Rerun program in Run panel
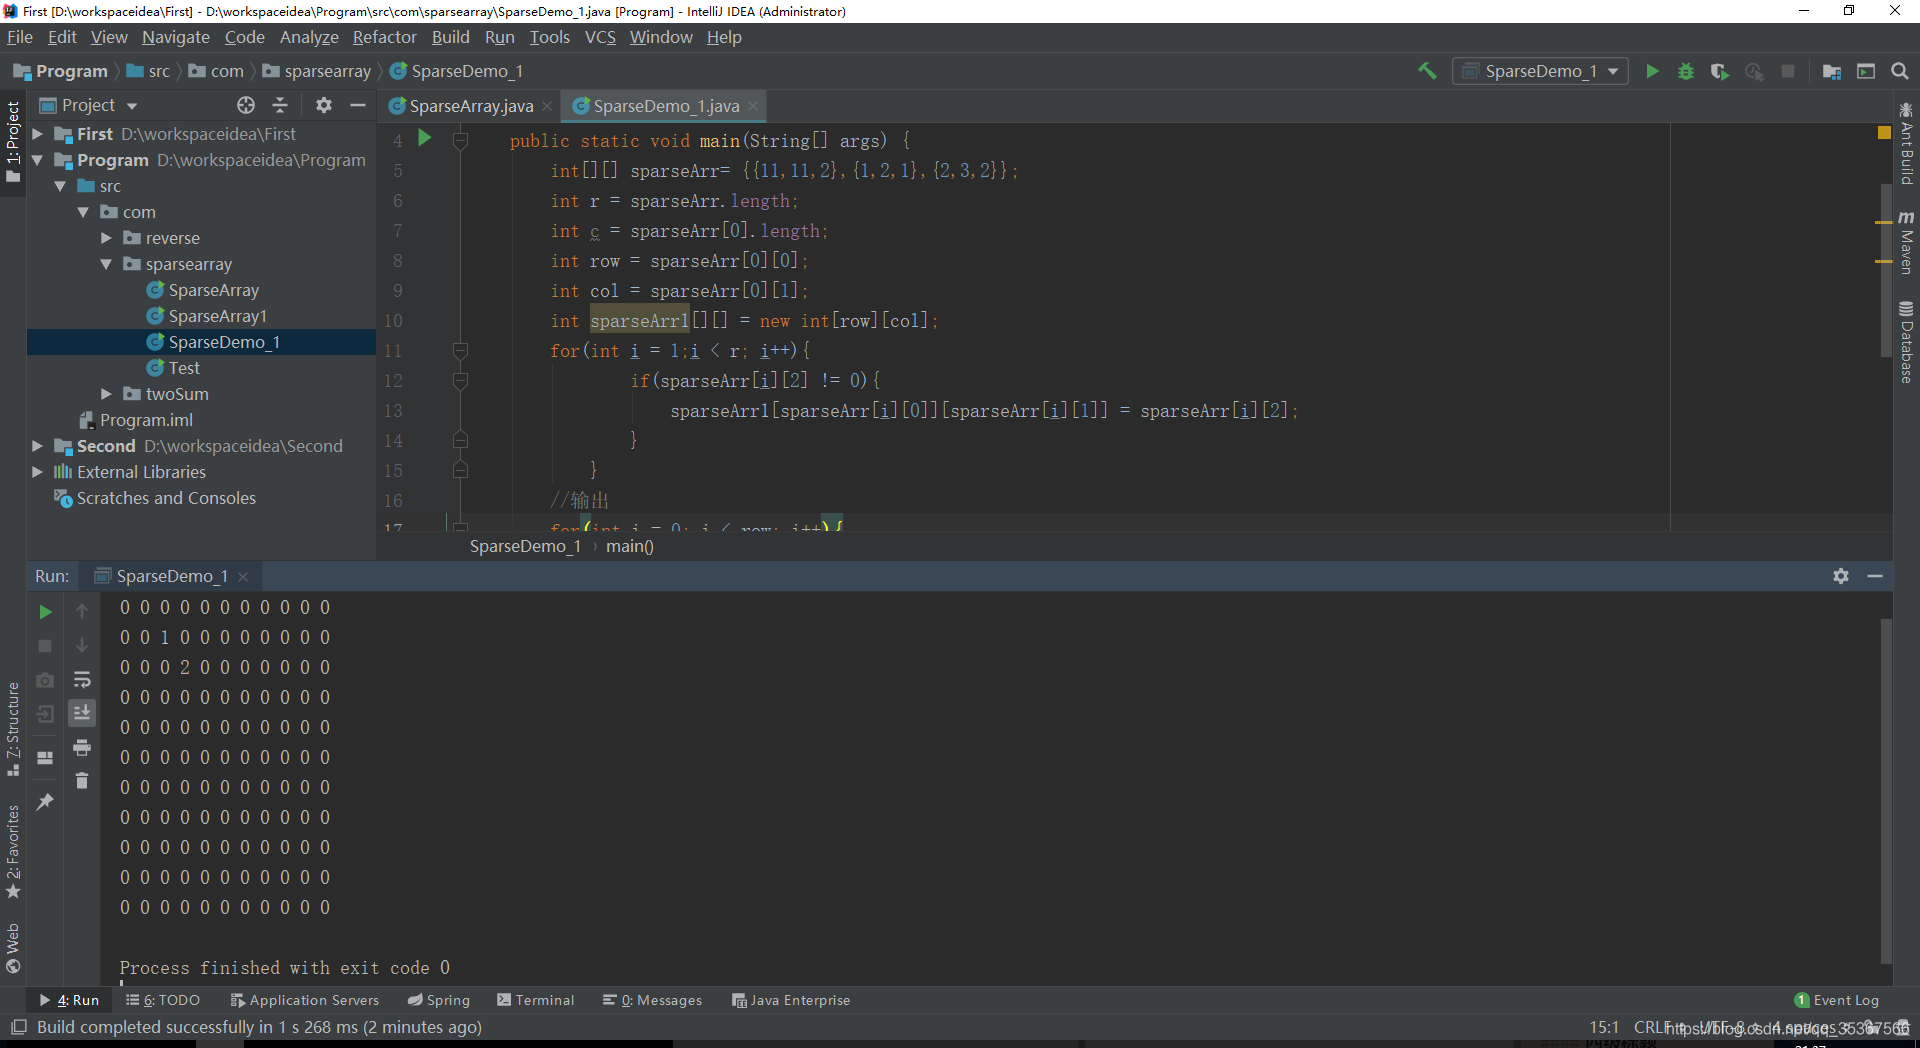The width and height of the screenshot is (1920, 1048). click(x=45, y=612)
